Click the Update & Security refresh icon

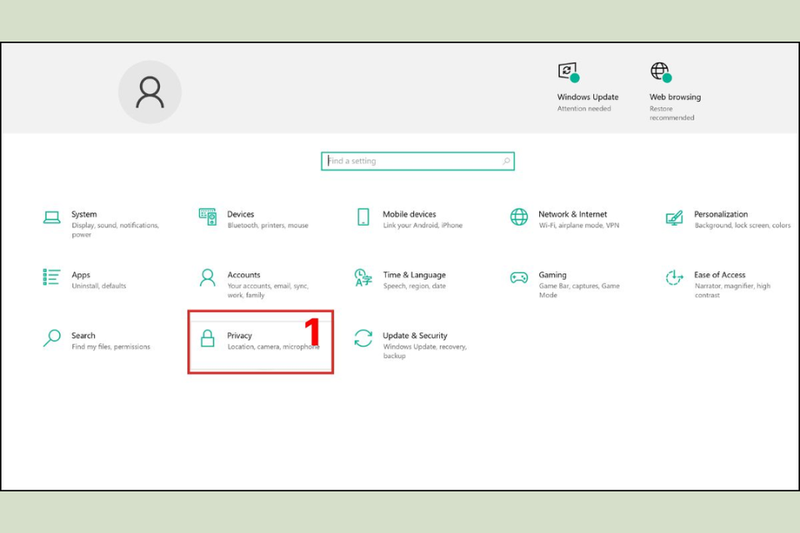click(x=363, y=338)
